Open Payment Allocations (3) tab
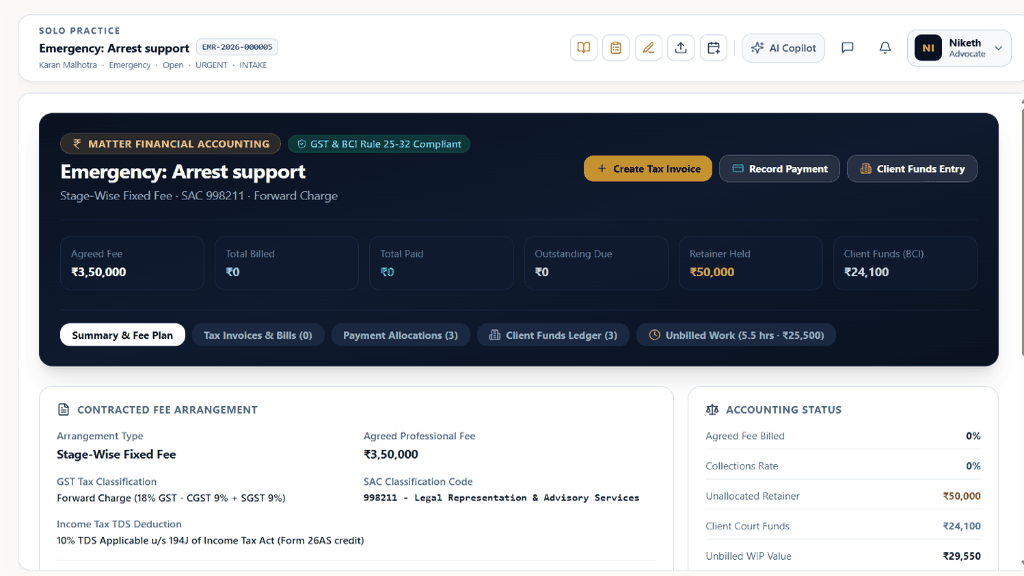This screenshot has height=576, width=1024. pyautogui.click(x=400, y=335)
